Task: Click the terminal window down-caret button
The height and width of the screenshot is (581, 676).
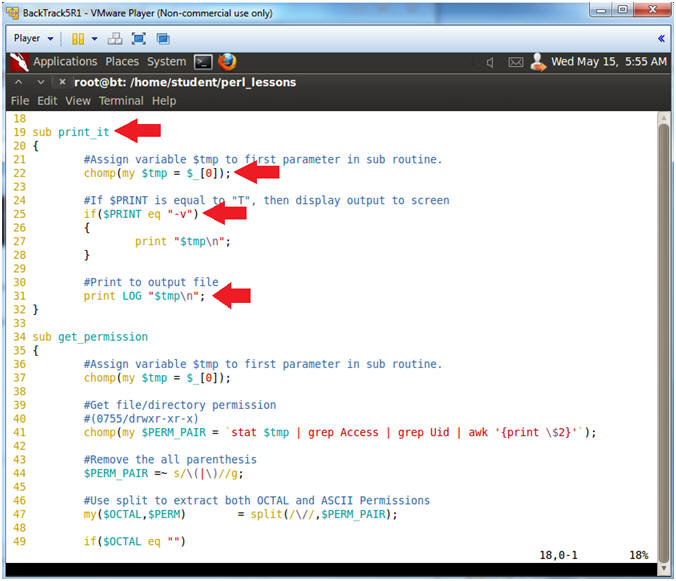Action: pyautogui.click(x=41, y=82)
